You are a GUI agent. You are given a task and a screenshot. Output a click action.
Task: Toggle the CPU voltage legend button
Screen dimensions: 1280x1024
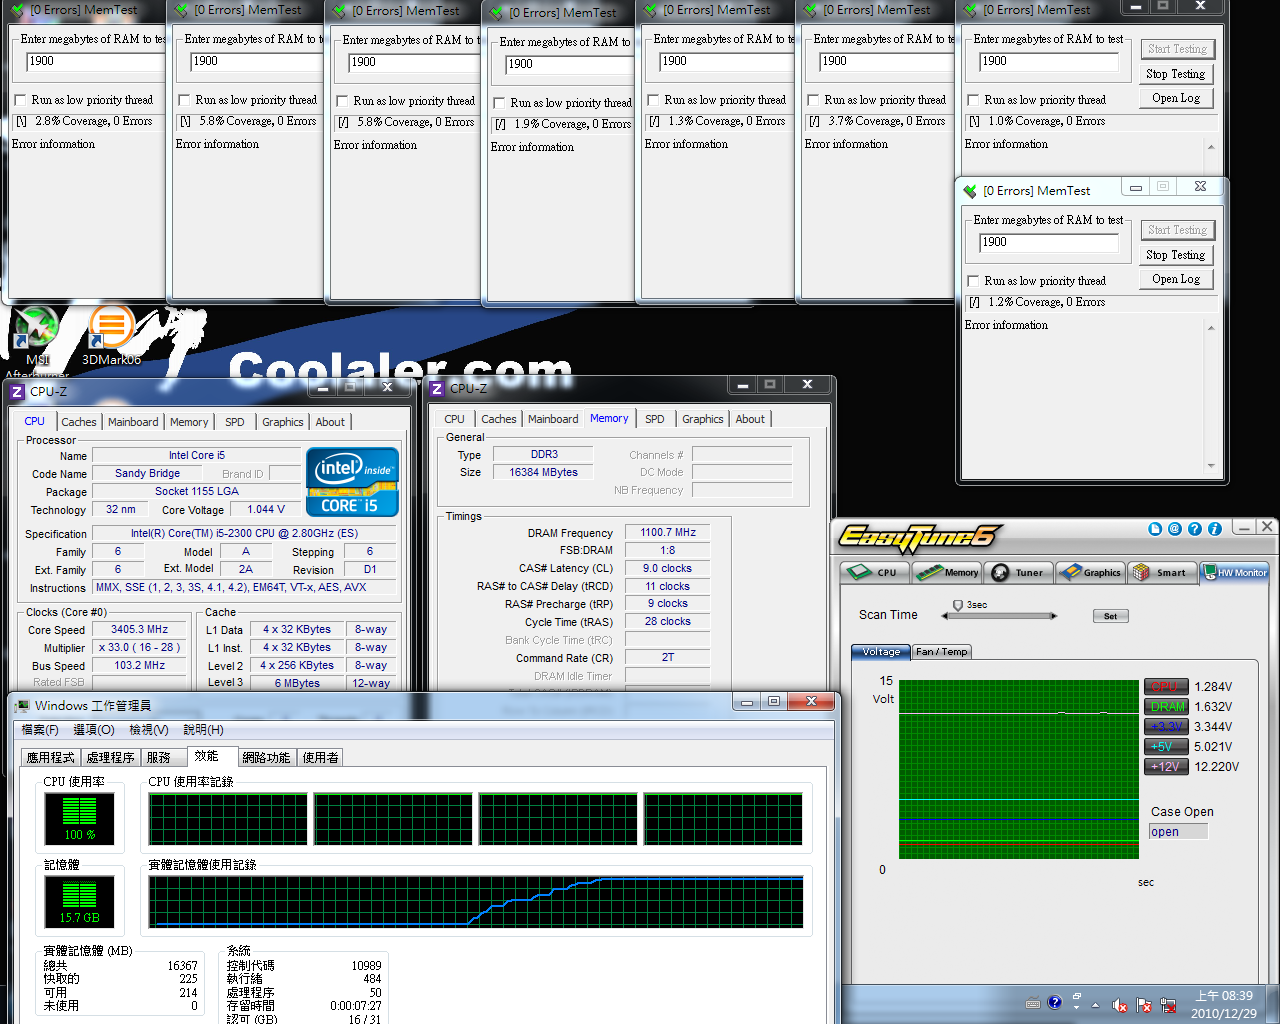[1166, 687]
